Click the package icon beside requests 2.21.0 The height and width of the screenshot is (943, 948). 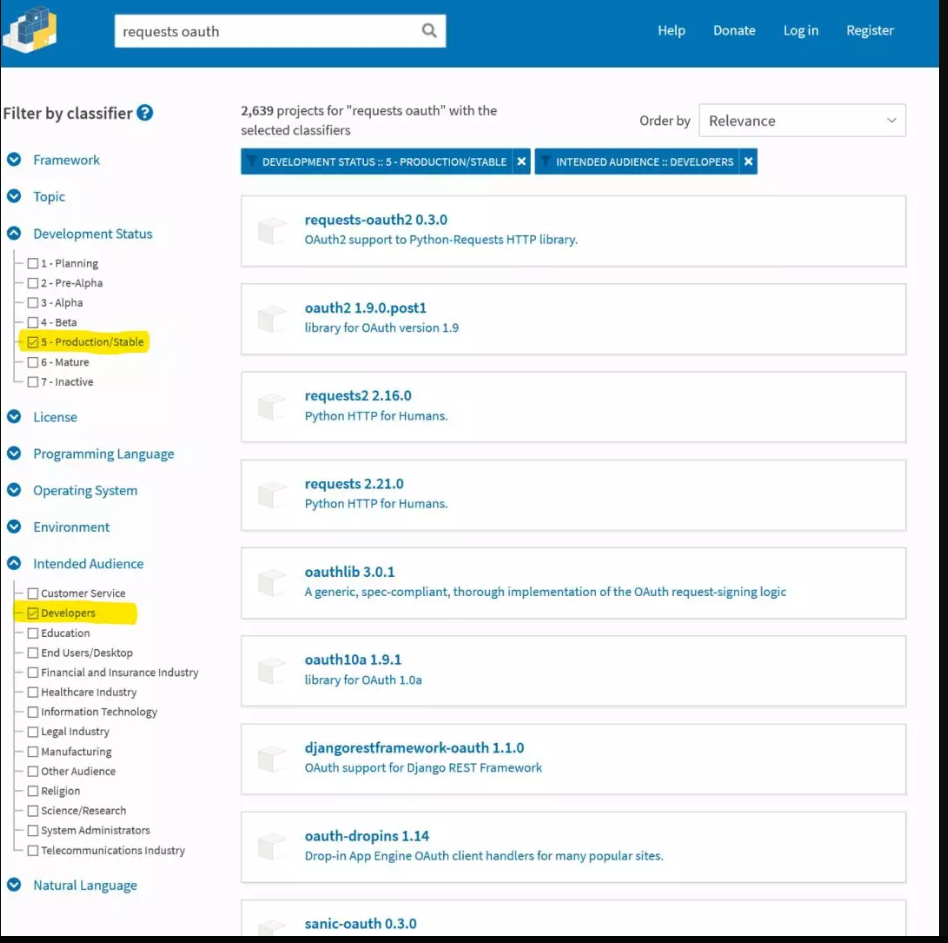pyautogui.click(x=272, y=495)
